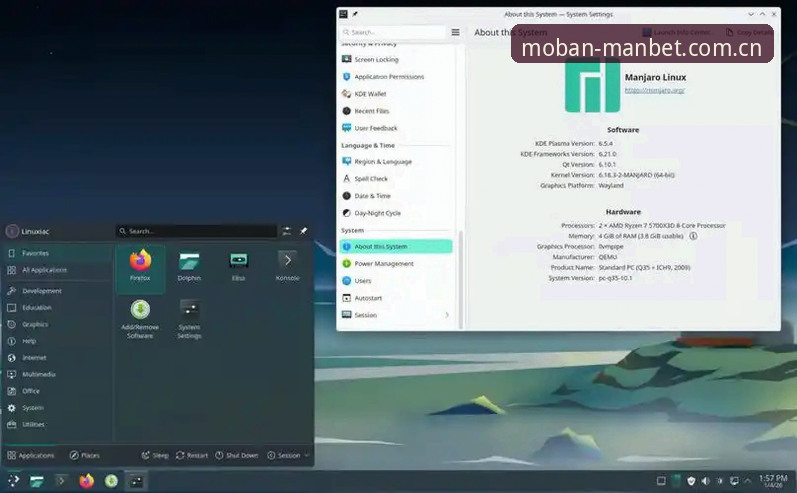
Task: Click the Shut Down button
Action: (x=236, y=455)
